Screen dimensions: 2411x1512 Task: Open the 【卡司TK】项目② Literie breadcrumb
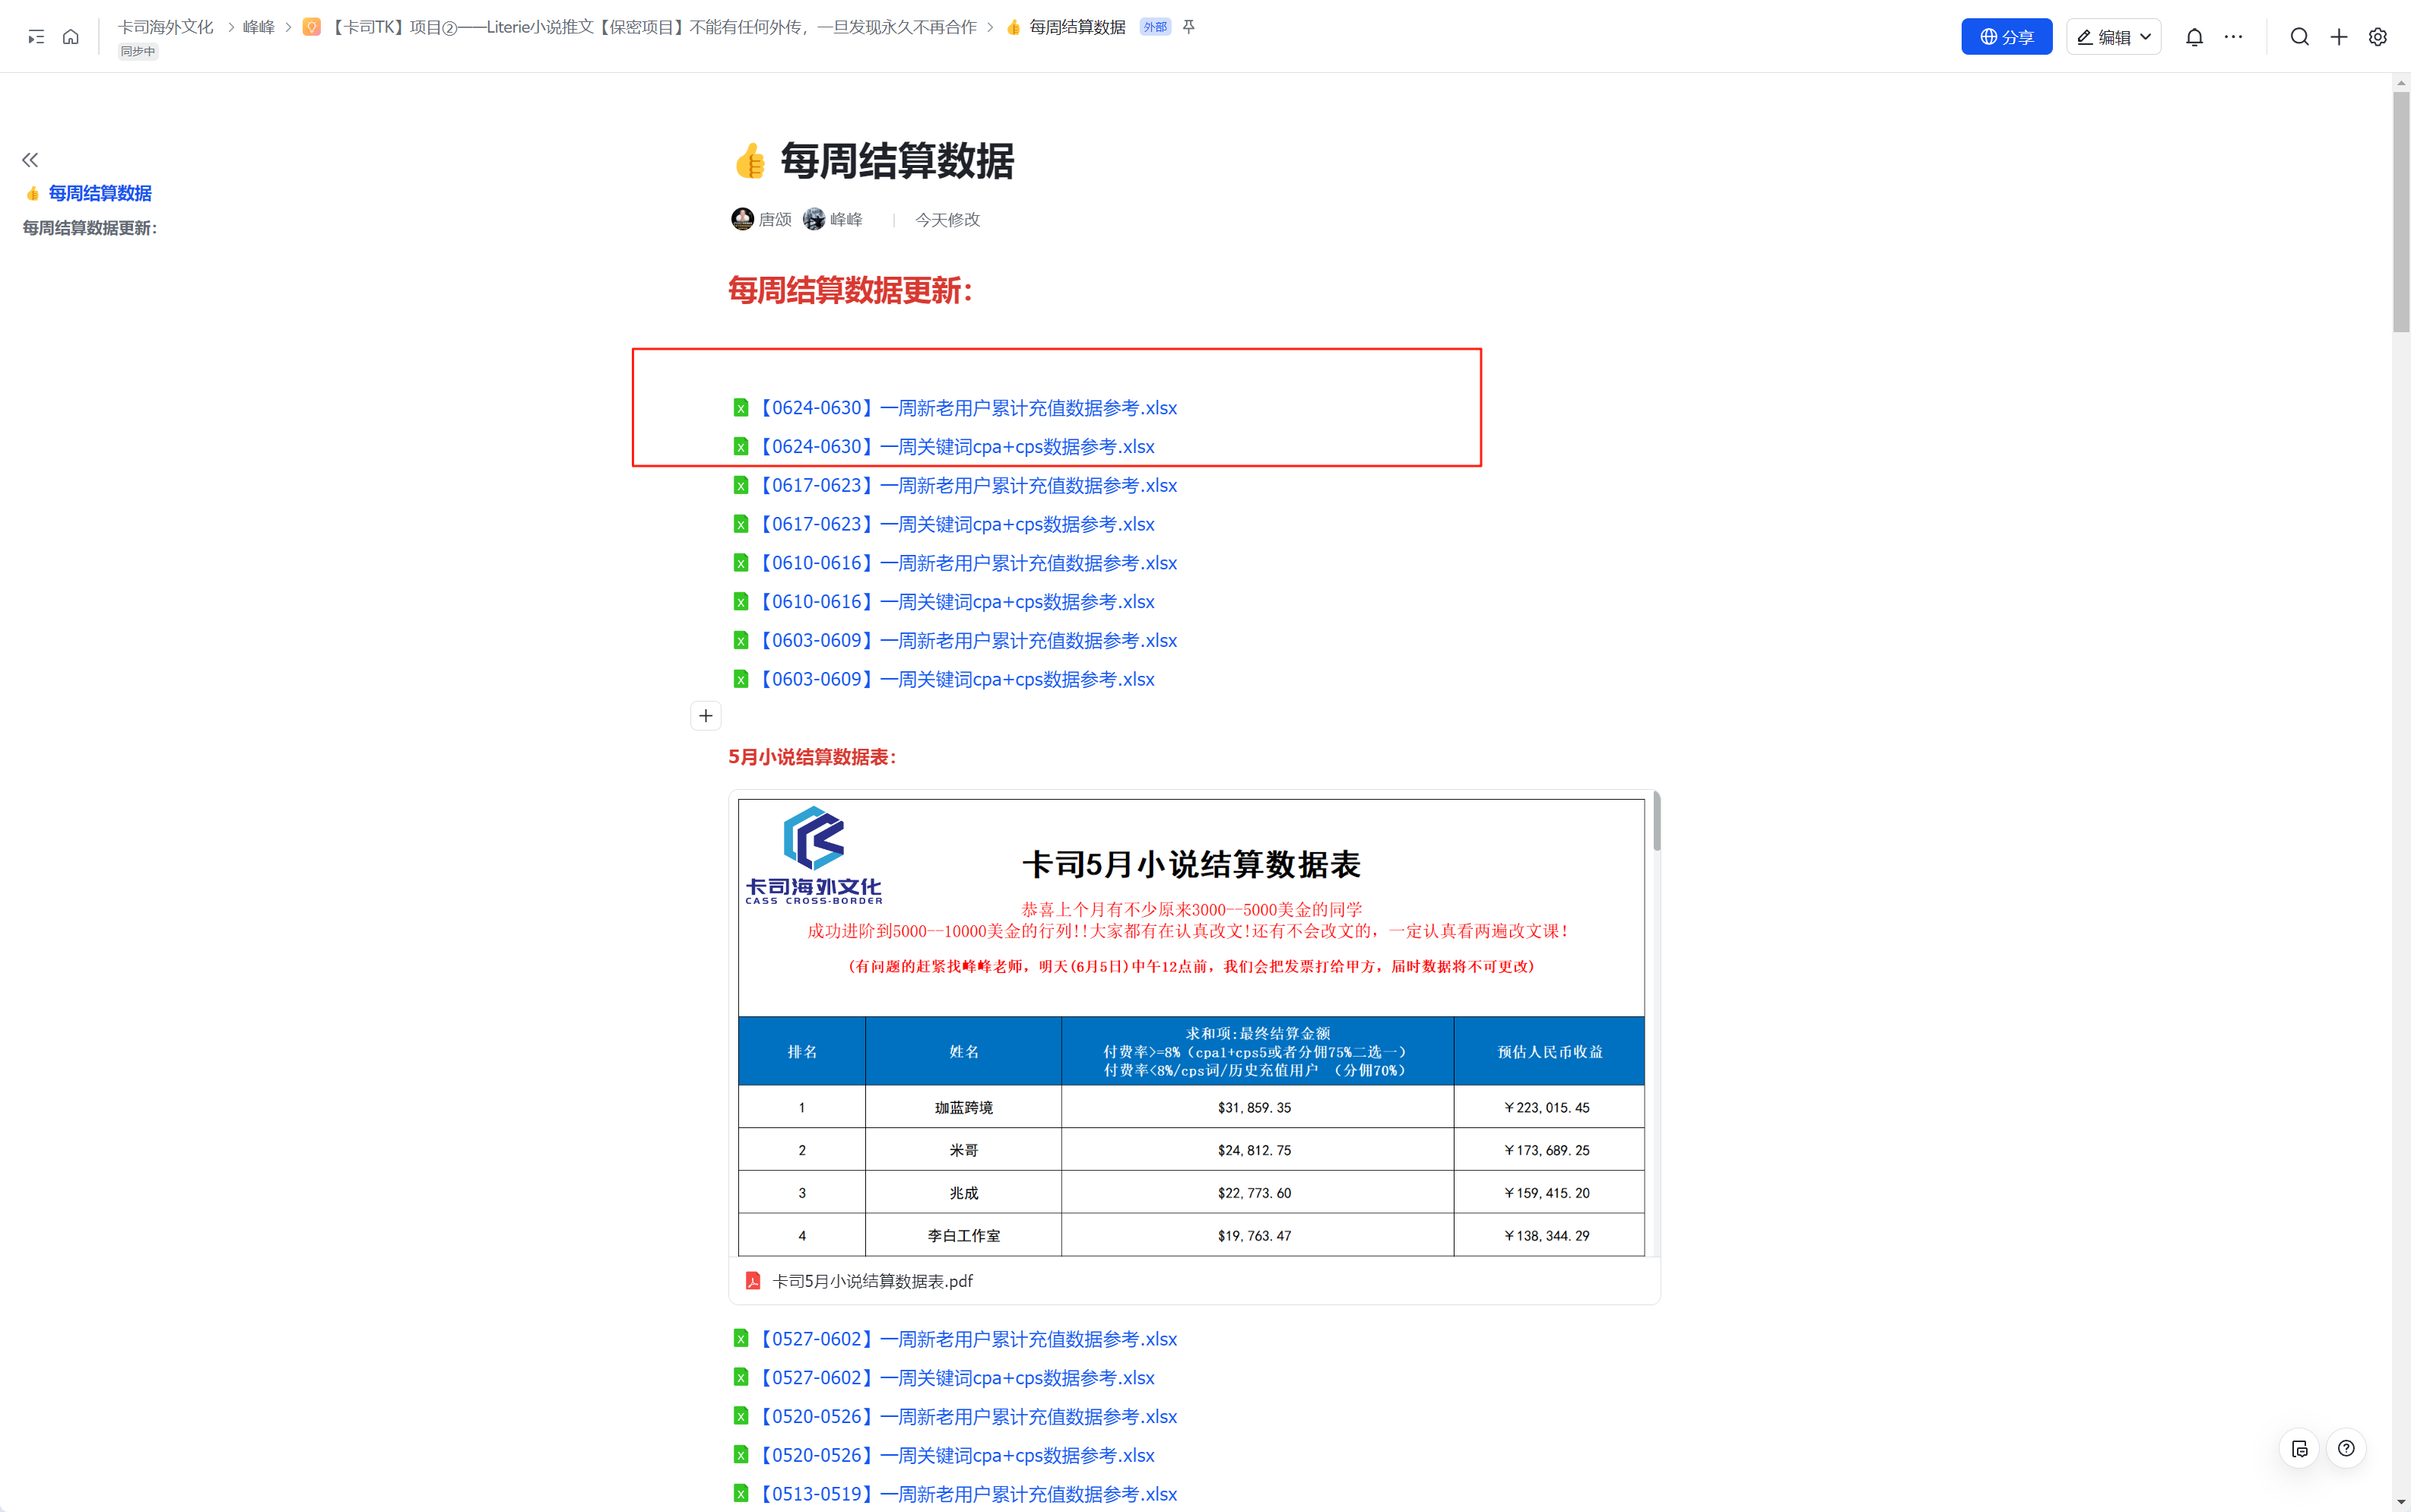(654, 27)
